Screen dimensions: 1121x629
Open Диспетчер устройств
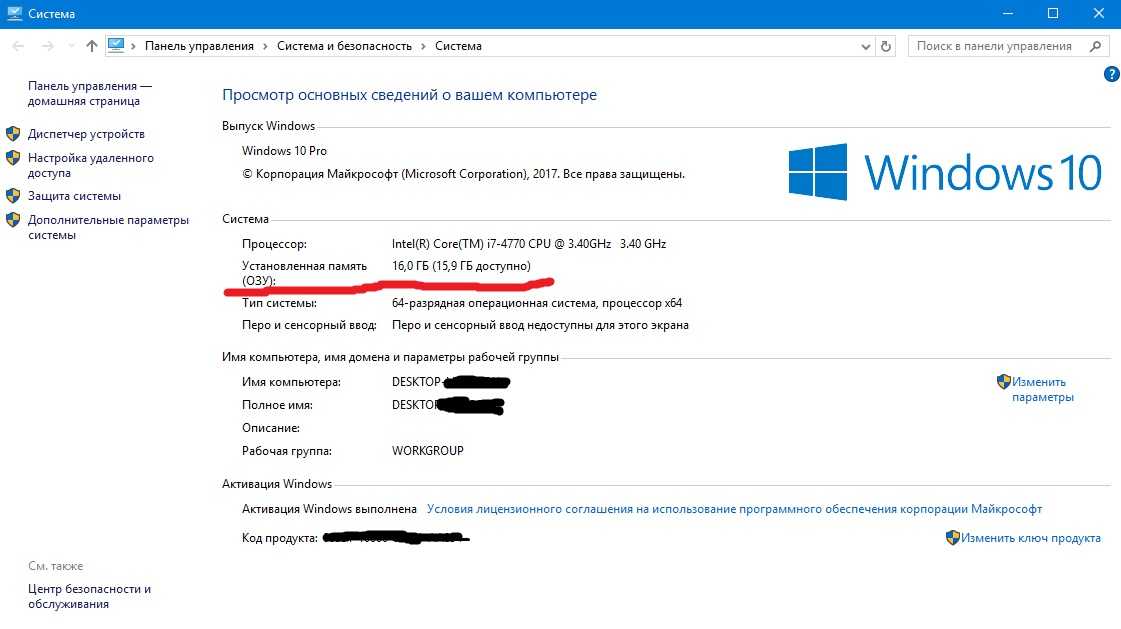click(x=87, y=134)
